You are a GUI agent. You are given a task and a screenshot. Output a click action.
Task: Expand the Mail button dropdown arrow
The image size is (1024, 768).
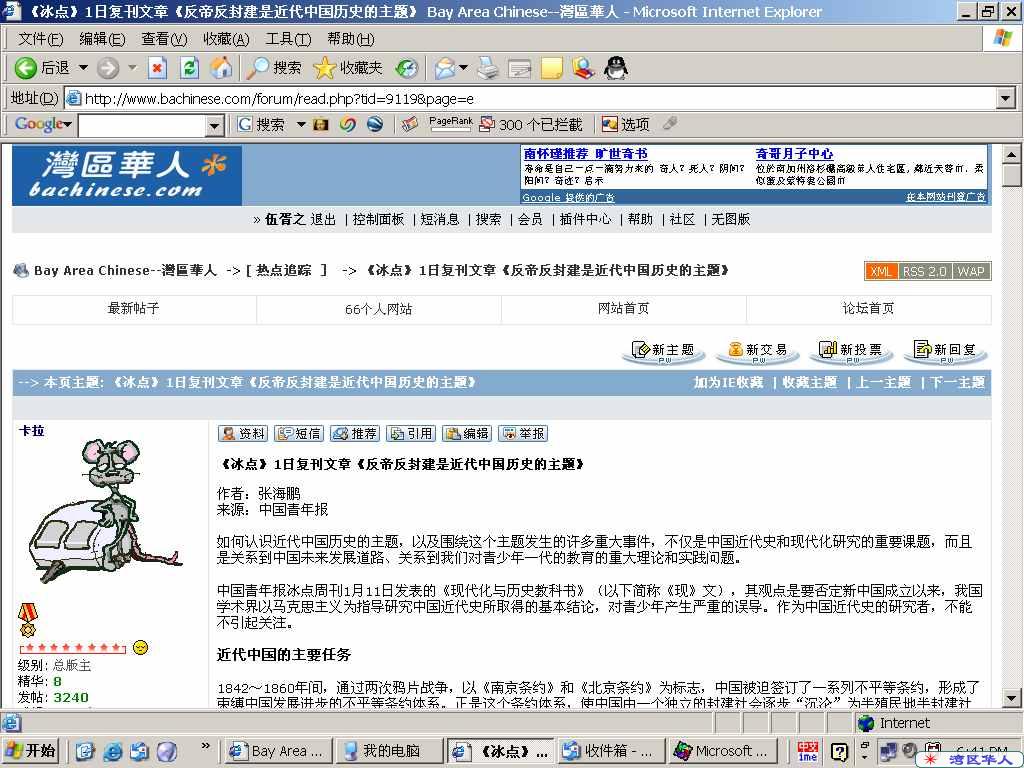click(x=464, y=67)
